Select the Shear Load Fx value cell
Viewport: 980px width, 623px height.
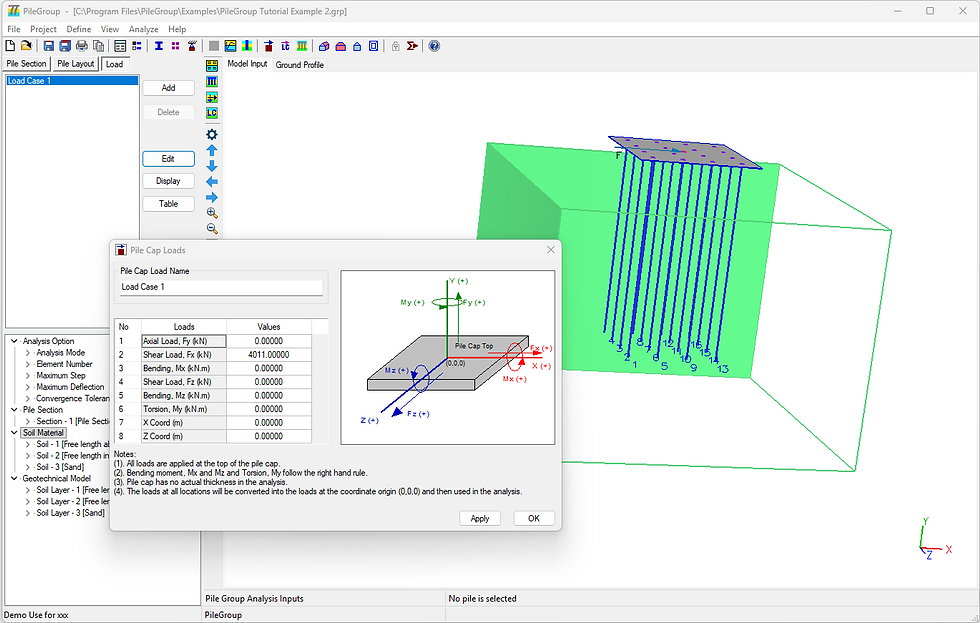(269, 355)
